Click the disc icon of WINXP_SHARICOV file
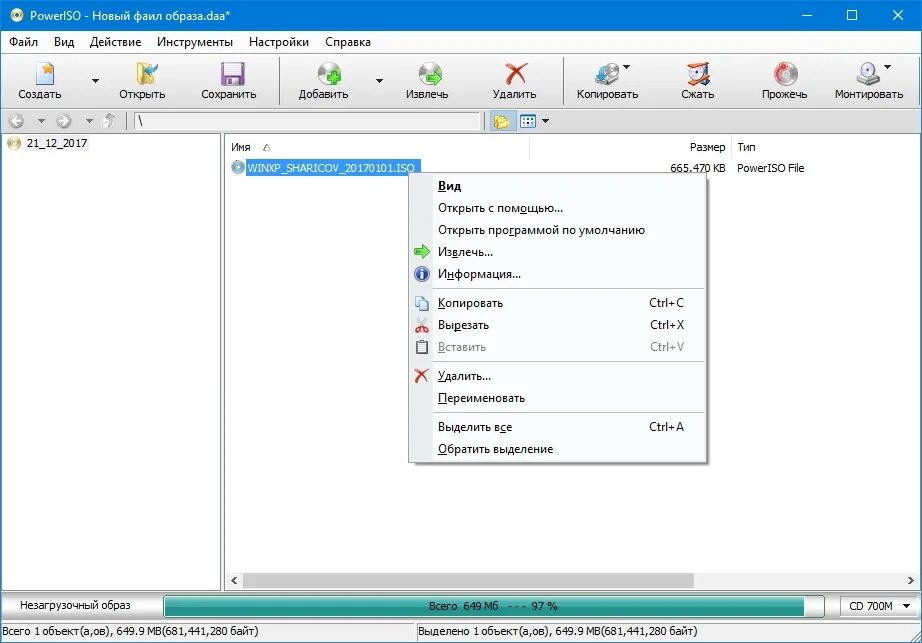The image size is (922, 643). pyautogui.click(x=238, y=168)
